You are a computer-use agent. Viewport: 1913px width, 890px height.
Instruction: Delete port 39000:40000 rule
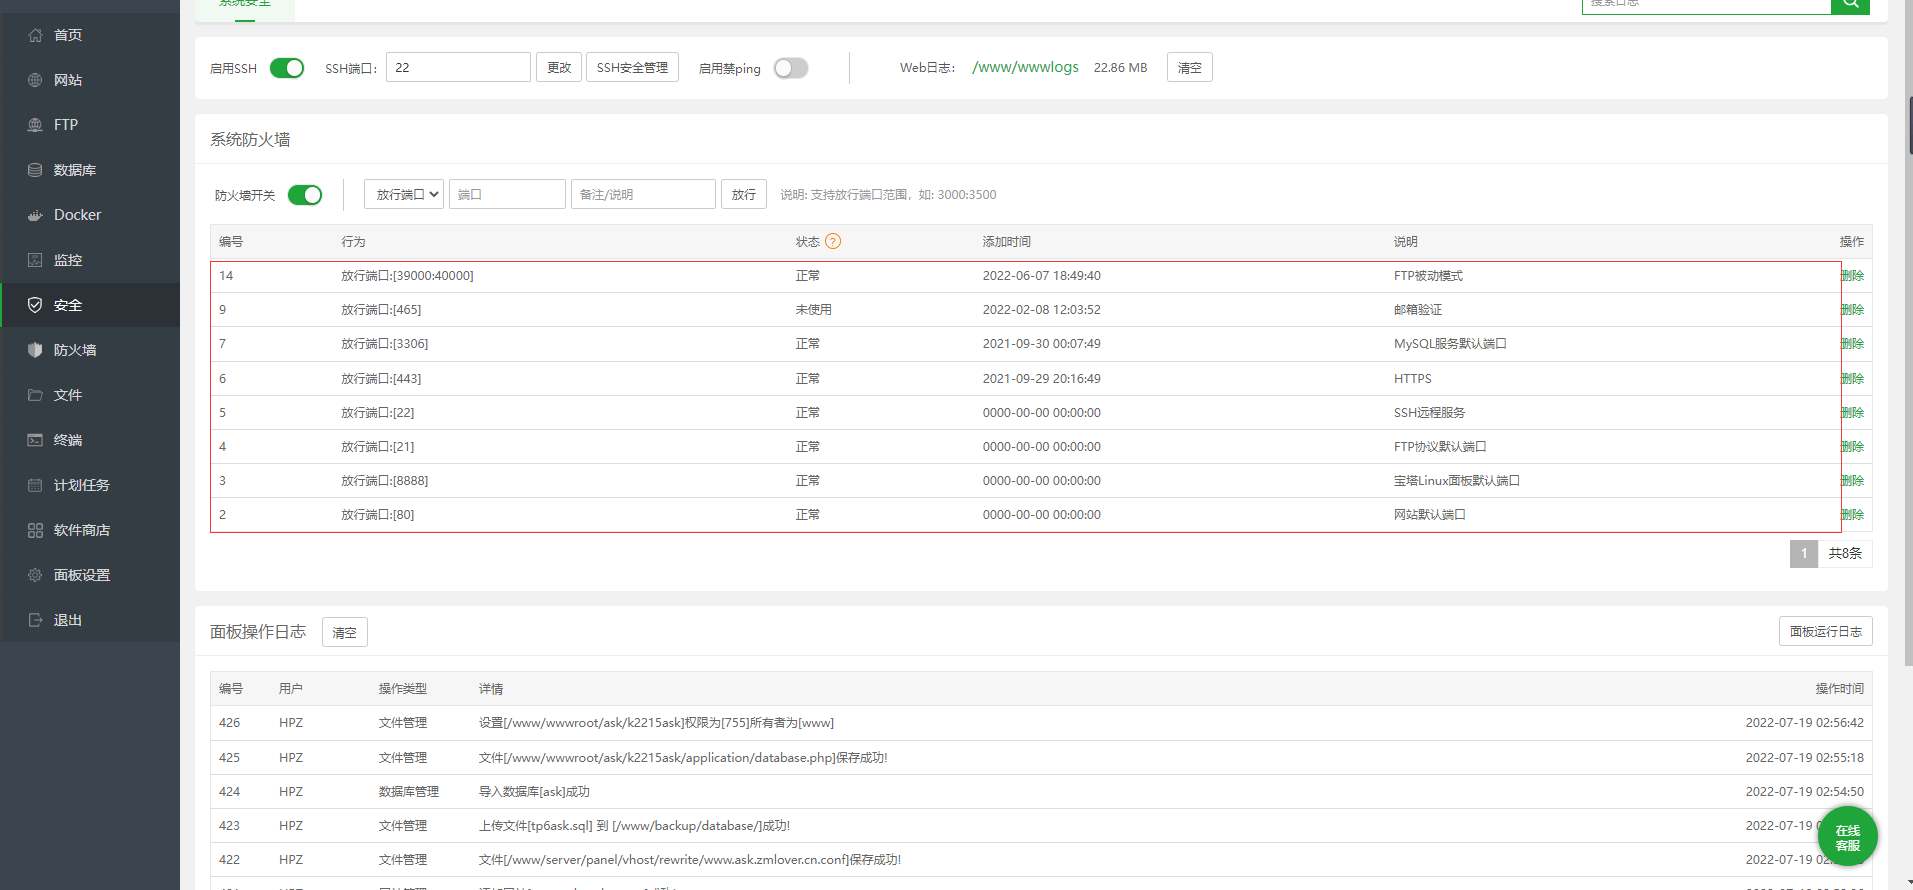pos(1852,276)
